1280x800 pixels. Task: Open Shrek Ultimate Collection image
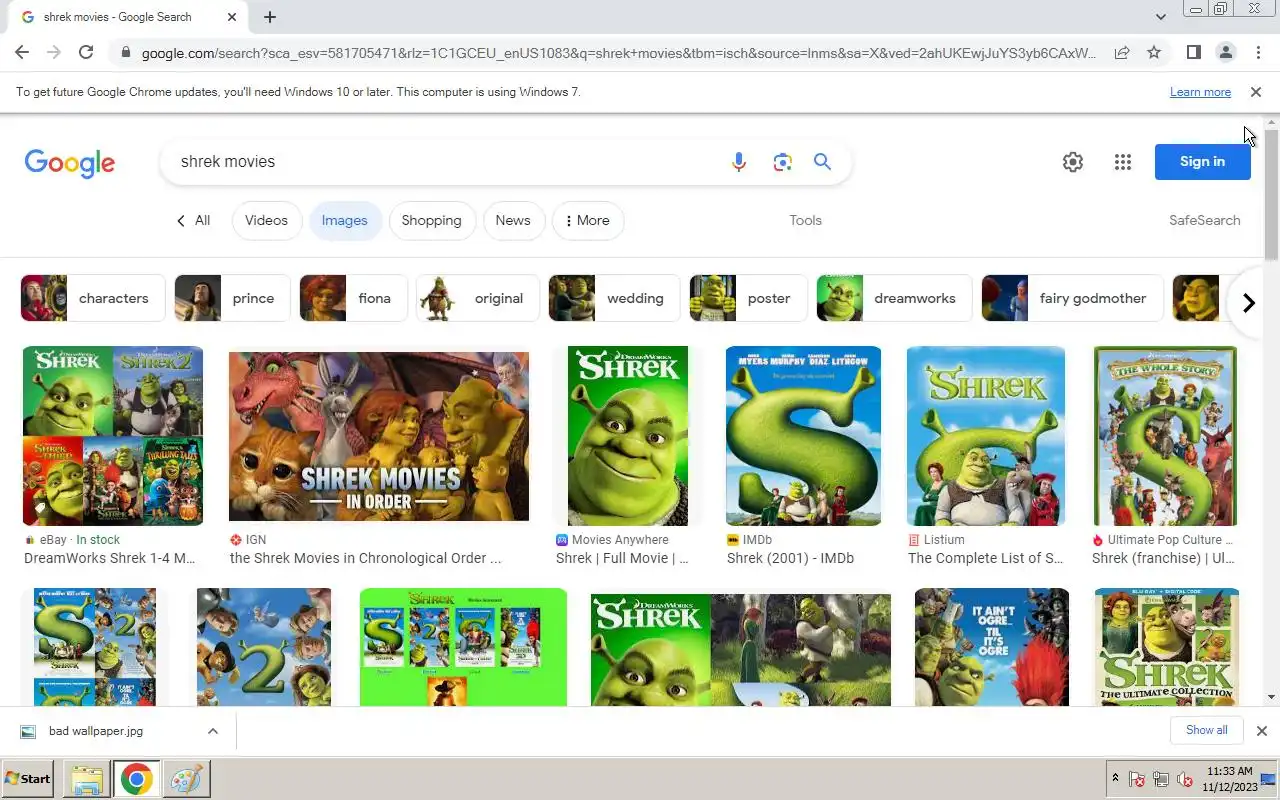(x=1167, y=647)
